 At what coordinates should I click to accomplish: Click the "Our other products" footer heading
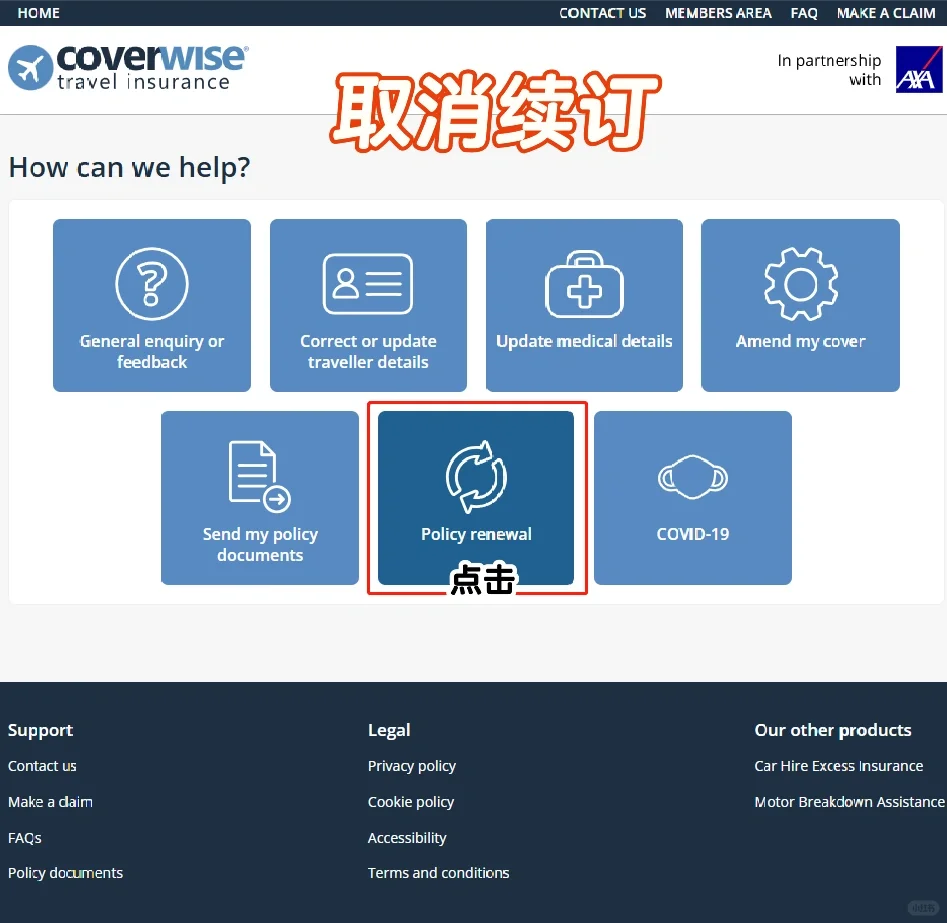click(x=833, y=730)
